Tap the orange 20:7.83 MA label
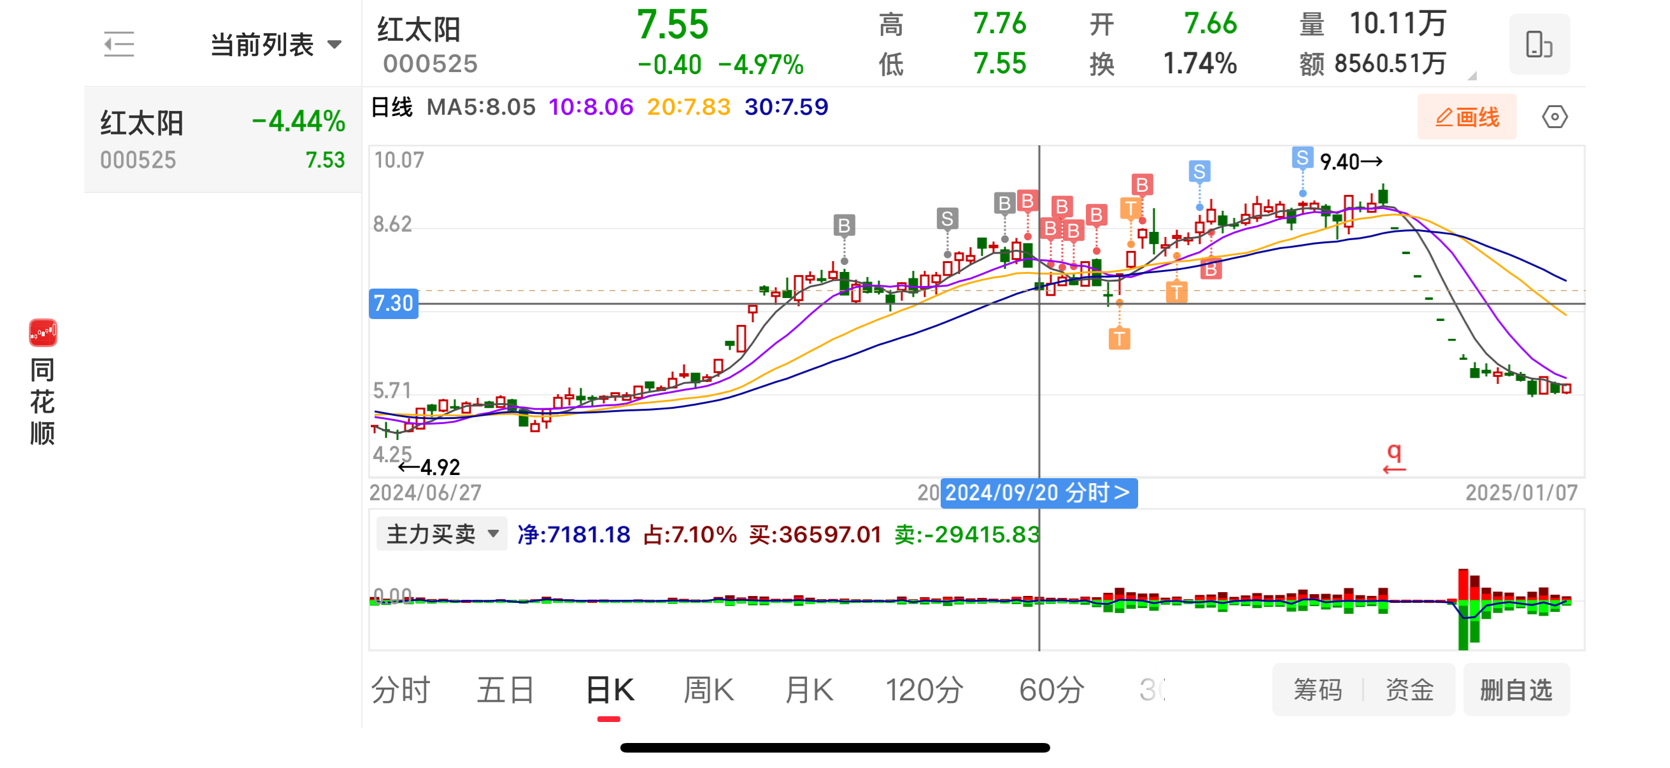The image size is (1670, 768). click(689, 107)
